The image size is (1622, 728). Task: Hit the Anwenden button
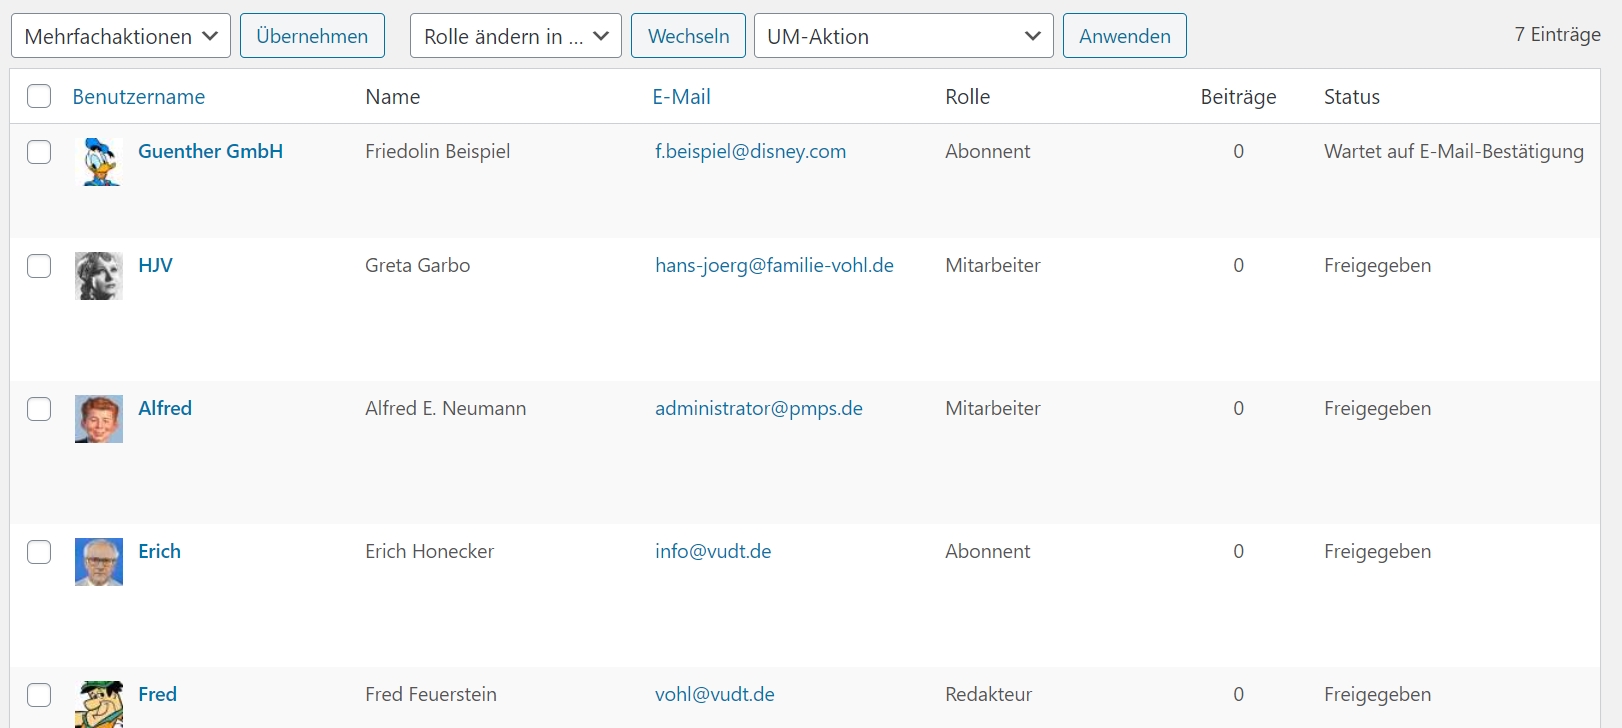(1124, 36)
